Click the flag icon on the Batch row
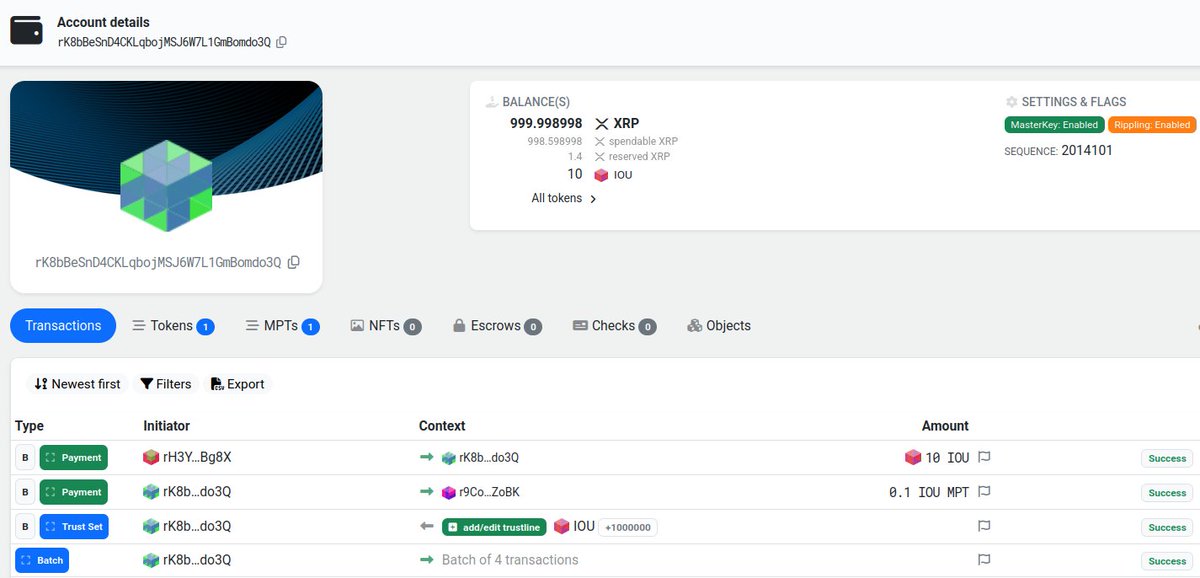Screen dimensions: 1200x578 coord(984,560)
